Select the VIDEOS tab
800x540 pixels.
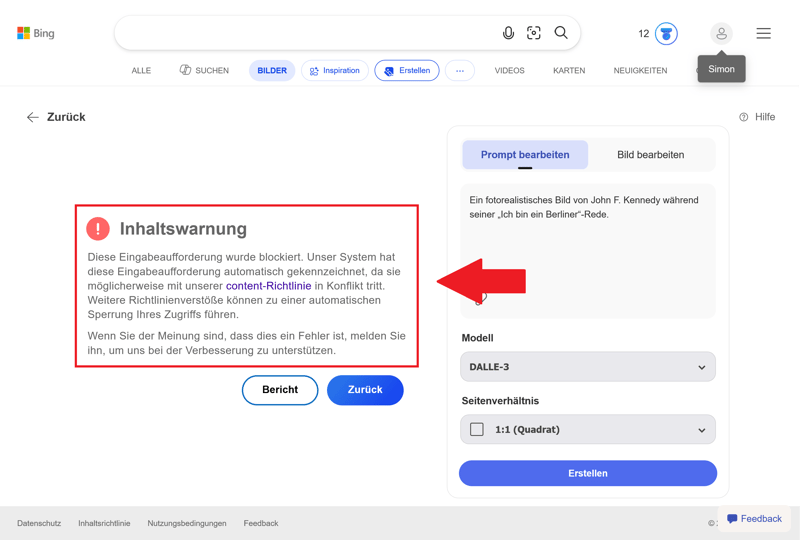tap(509, 70)
